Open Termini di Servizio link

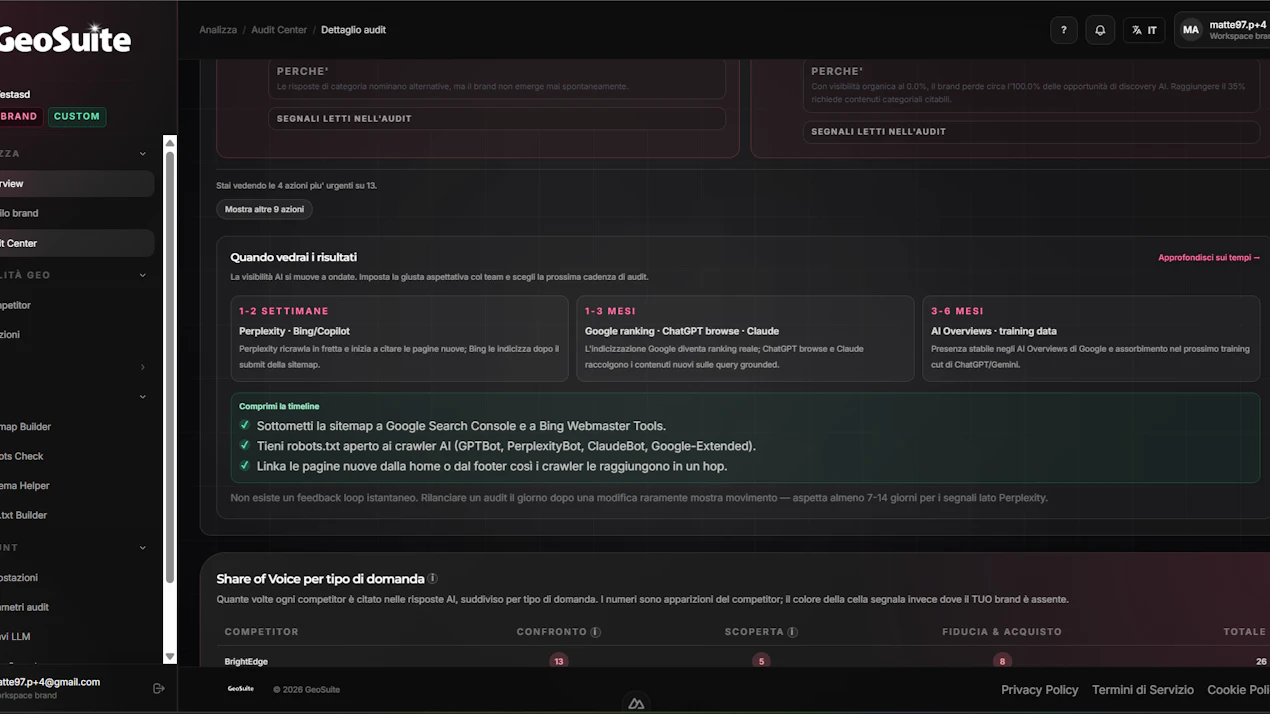tap(1143, 690)
